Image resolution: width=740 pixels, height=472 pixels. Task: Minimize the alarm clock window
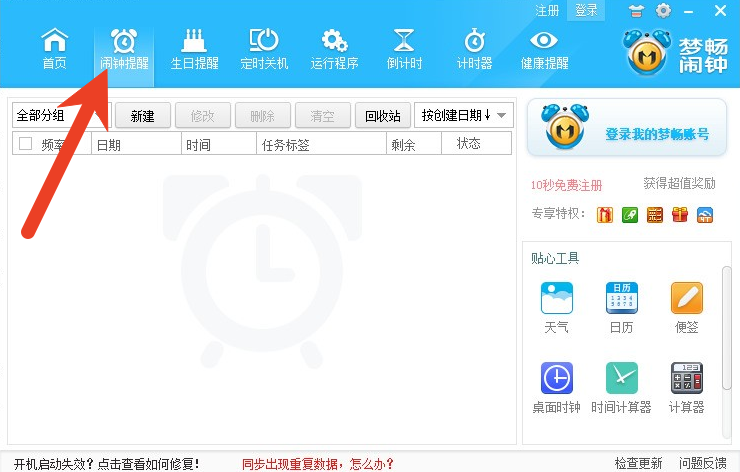click(689, 11)
